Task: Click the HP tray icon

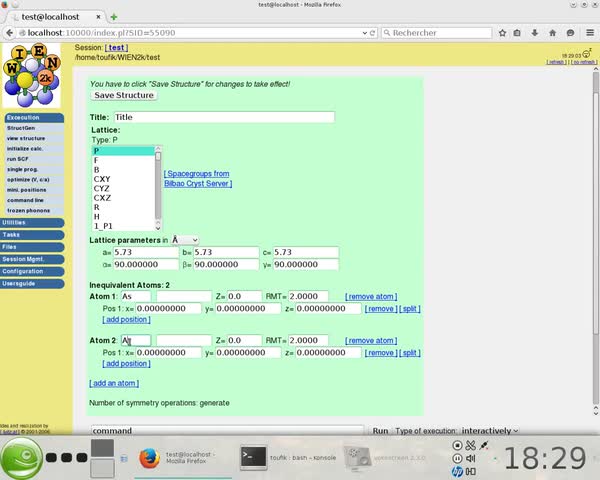Action: (x=457, y=472)
